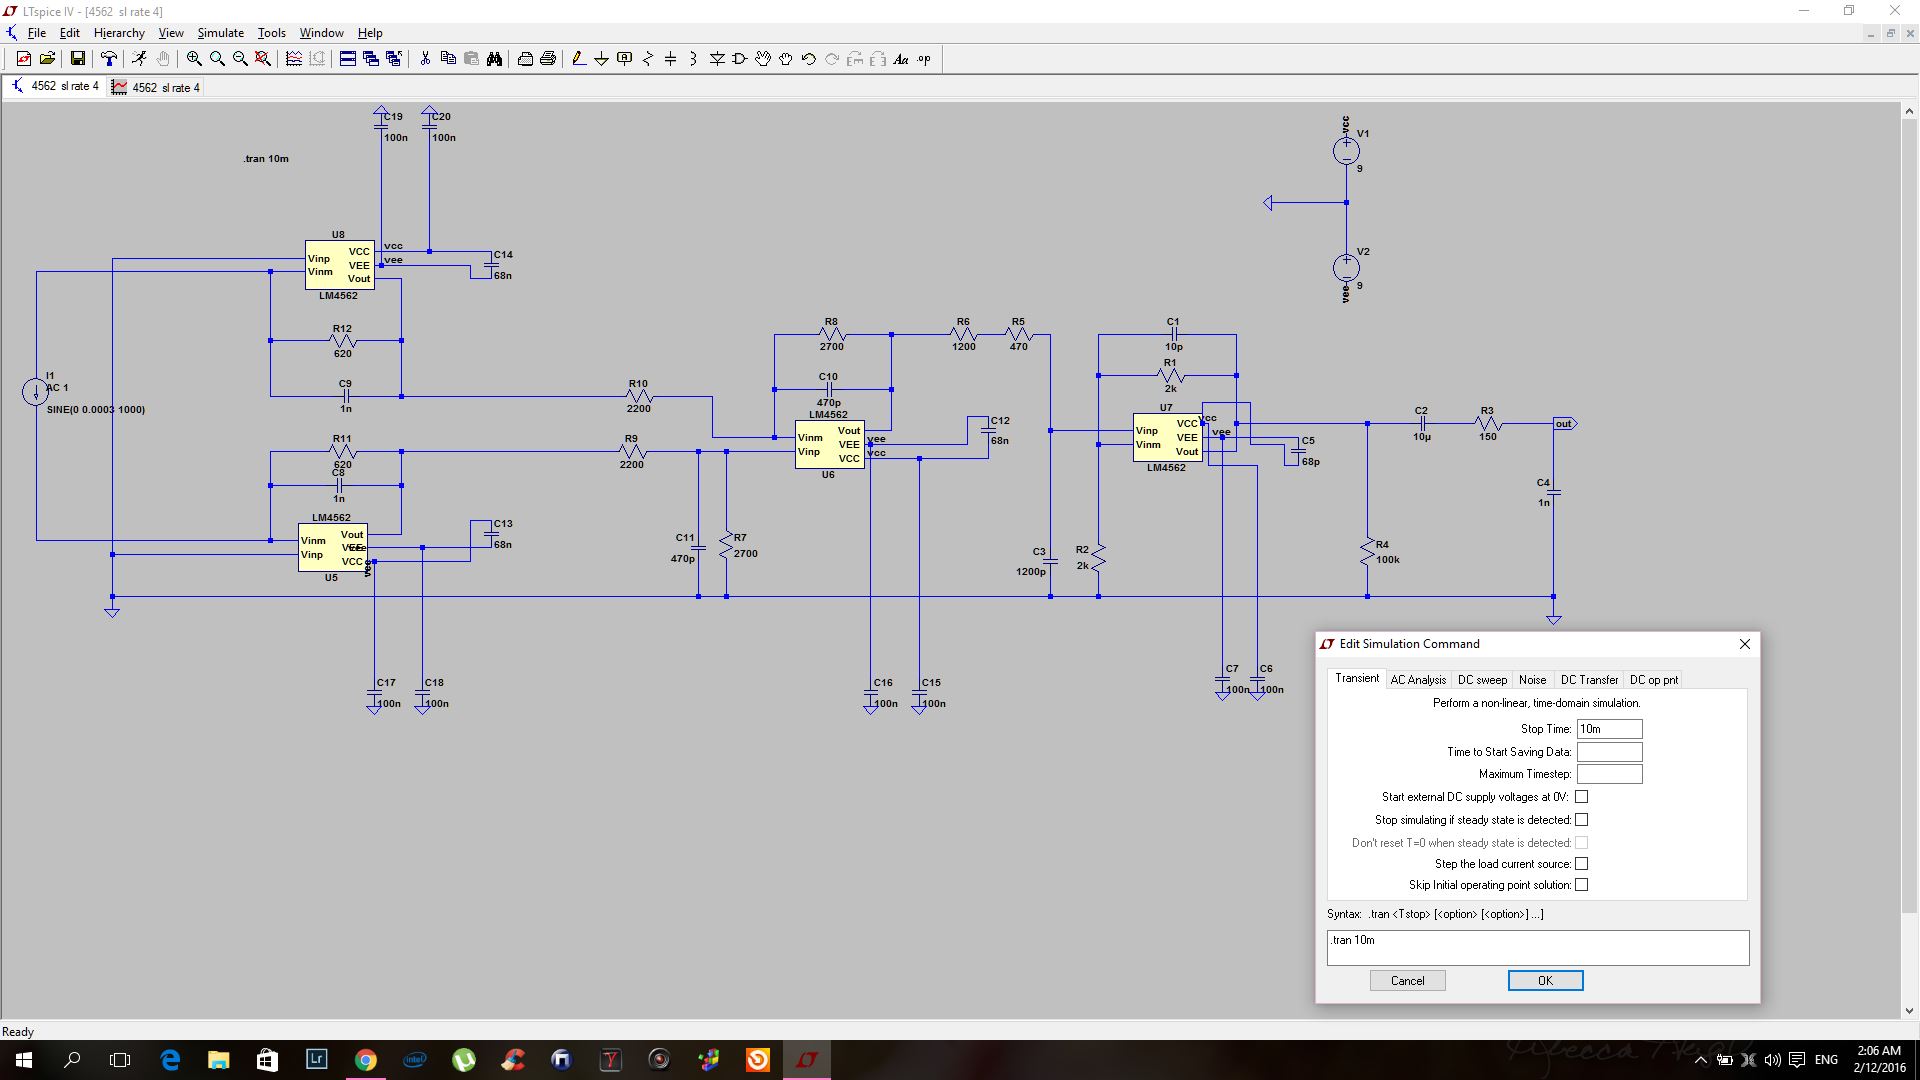Switch to the DC Transfer tab
Image resolution: width=1920 pixels, height=1080 pixels.
1589,680
